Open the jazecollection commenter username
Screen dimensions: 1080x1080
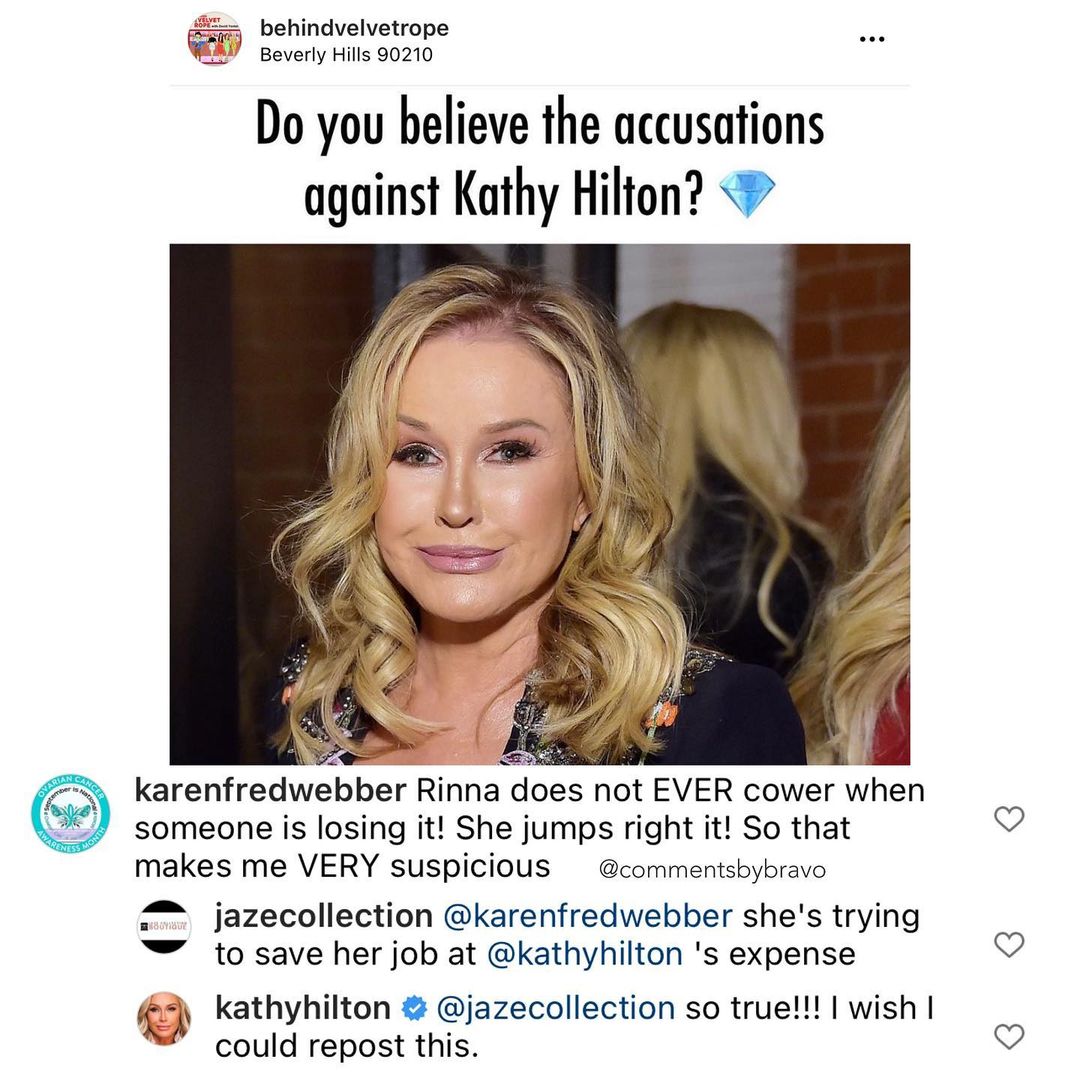coord(324,917)
